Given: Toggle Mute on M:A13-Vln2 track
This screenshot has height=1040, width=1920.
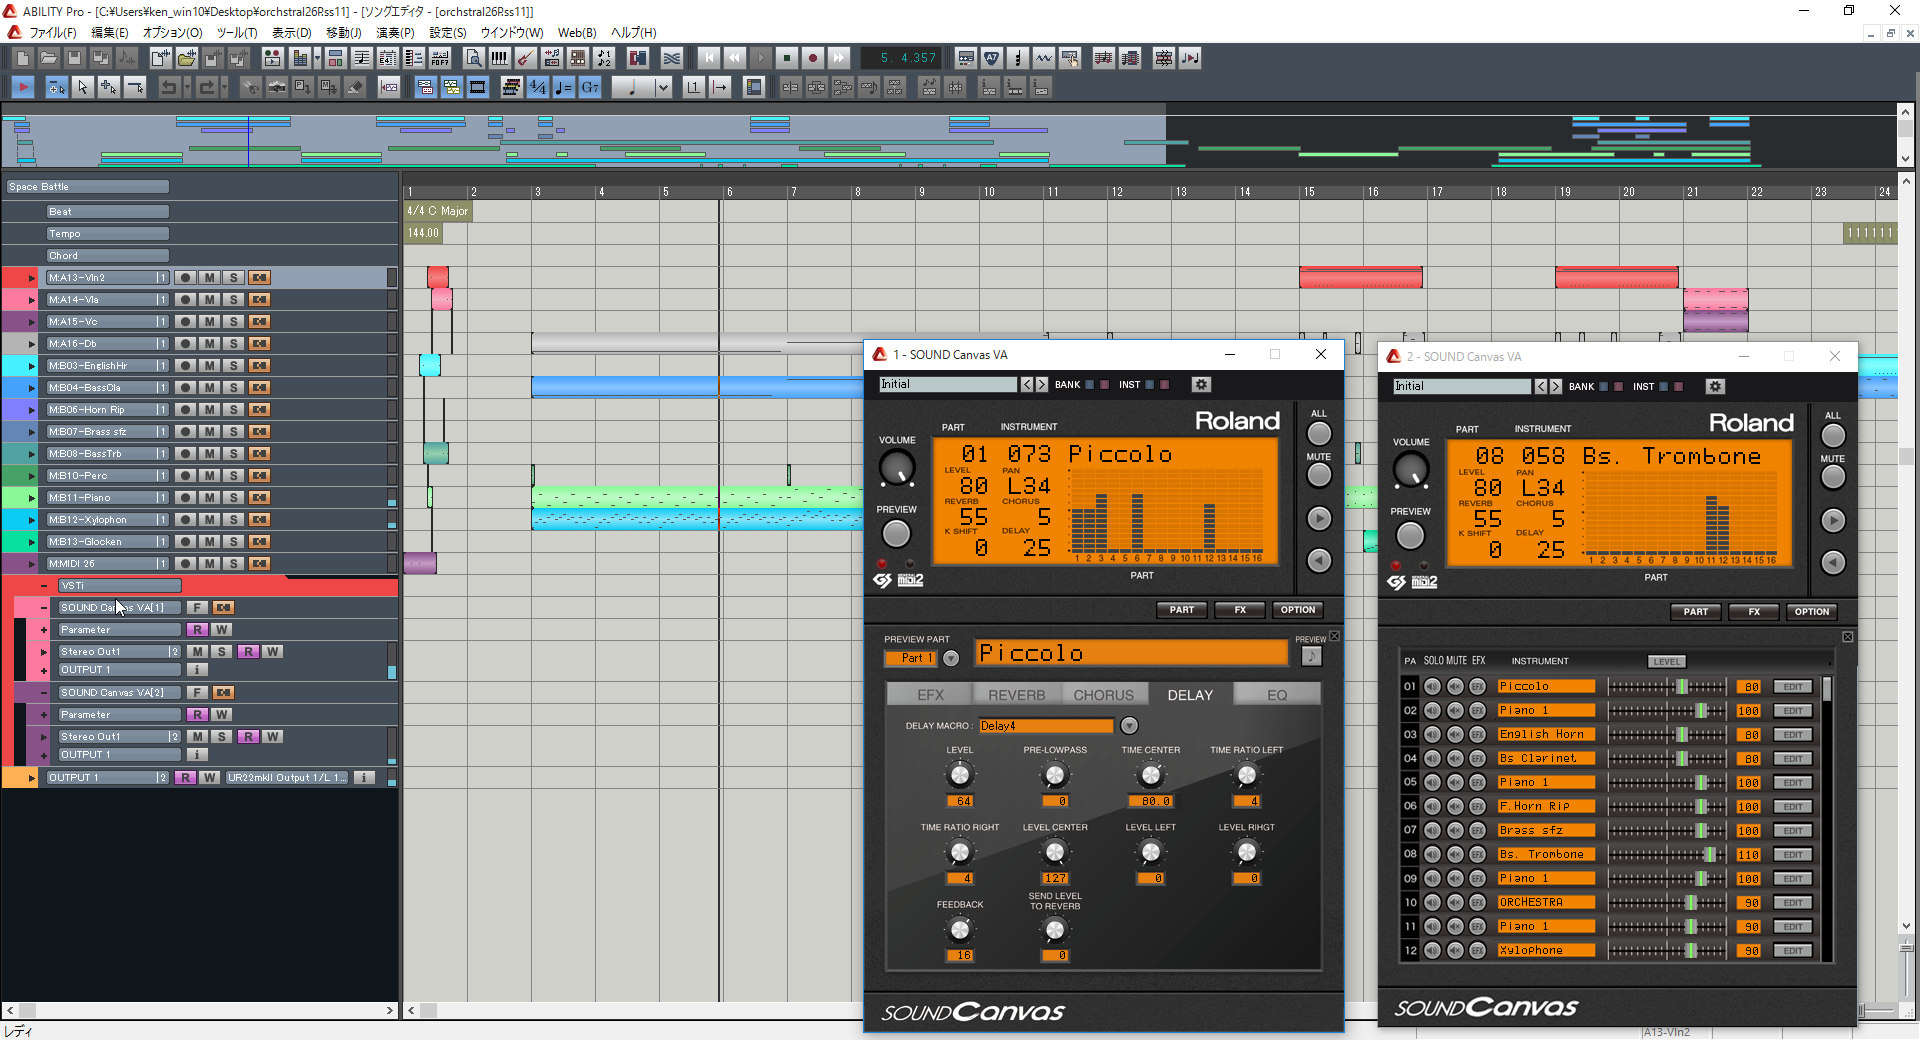Looking at the screenshot, I should 209,278.
